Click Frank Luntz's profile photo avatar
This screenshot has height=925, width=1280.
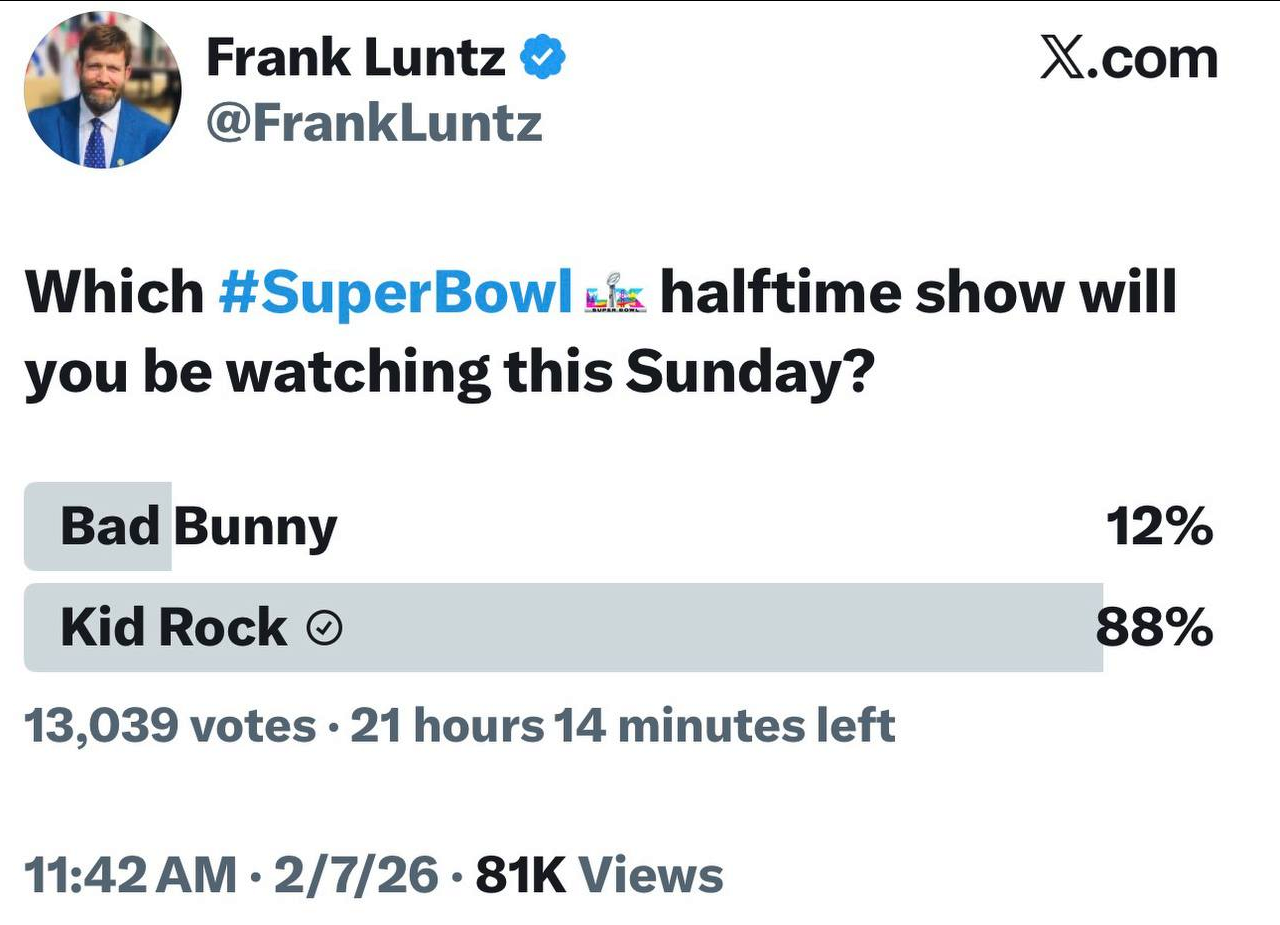(103, 90)
